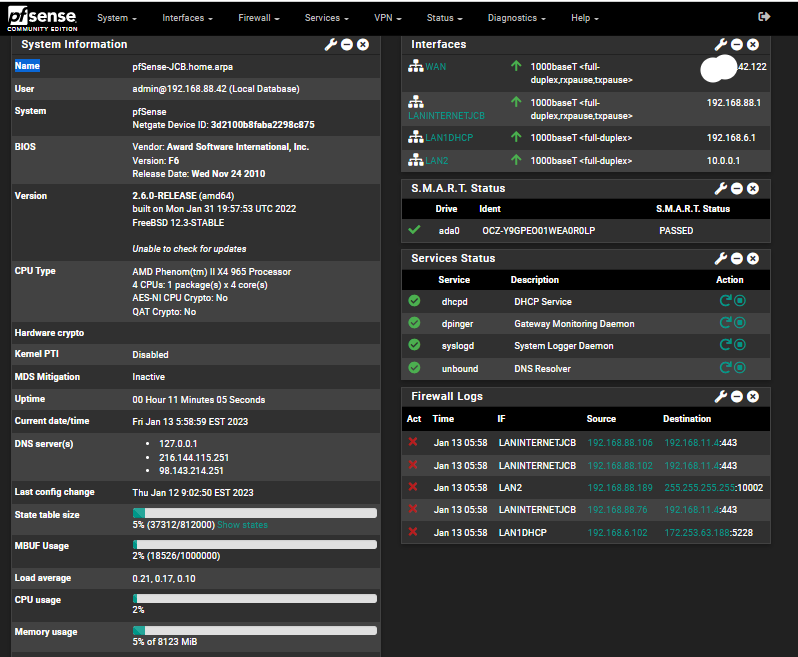The width and height of the screenshot is (798, 657).
Task: Open the WAN interface link
Action: click(436, 67)
